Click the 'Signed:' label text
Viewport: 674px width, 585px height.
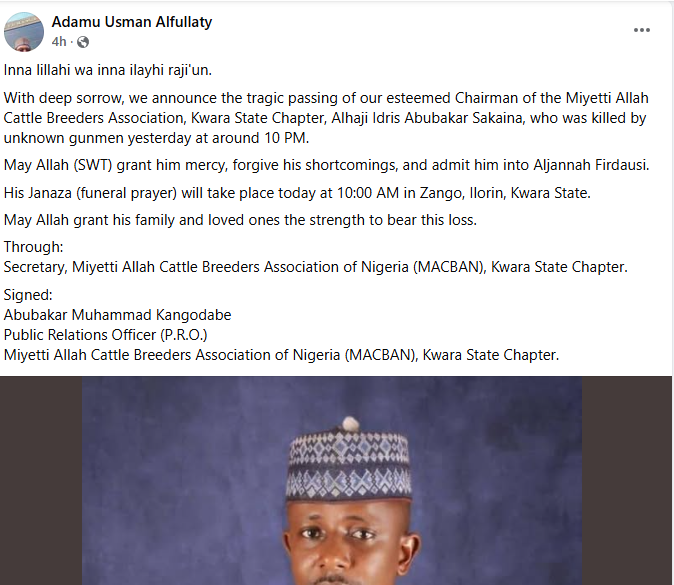tap(28, 295)
